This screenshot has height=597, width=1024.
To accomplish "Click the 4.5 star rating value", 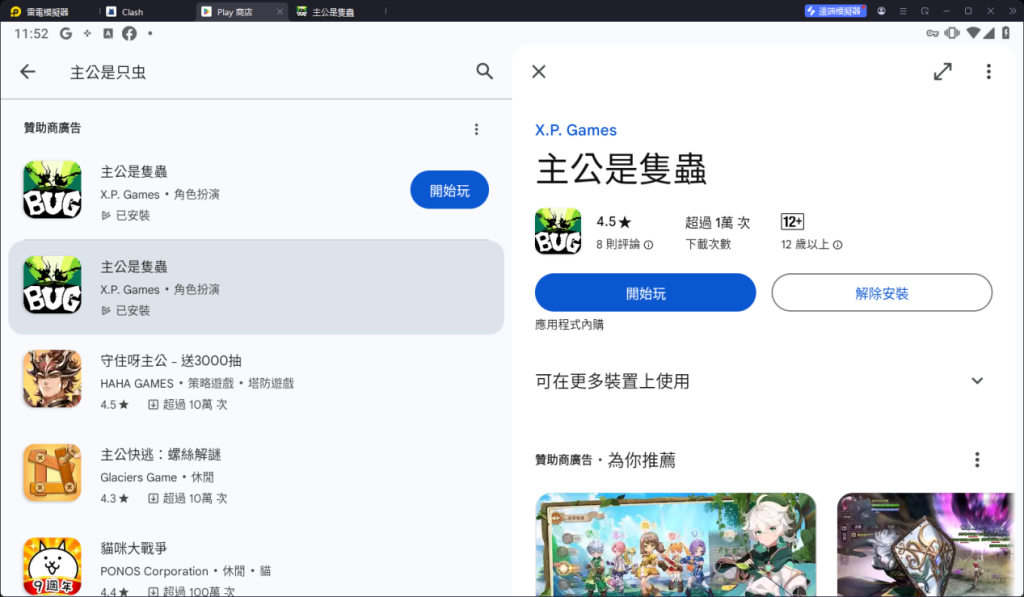I will click(613, 222).
